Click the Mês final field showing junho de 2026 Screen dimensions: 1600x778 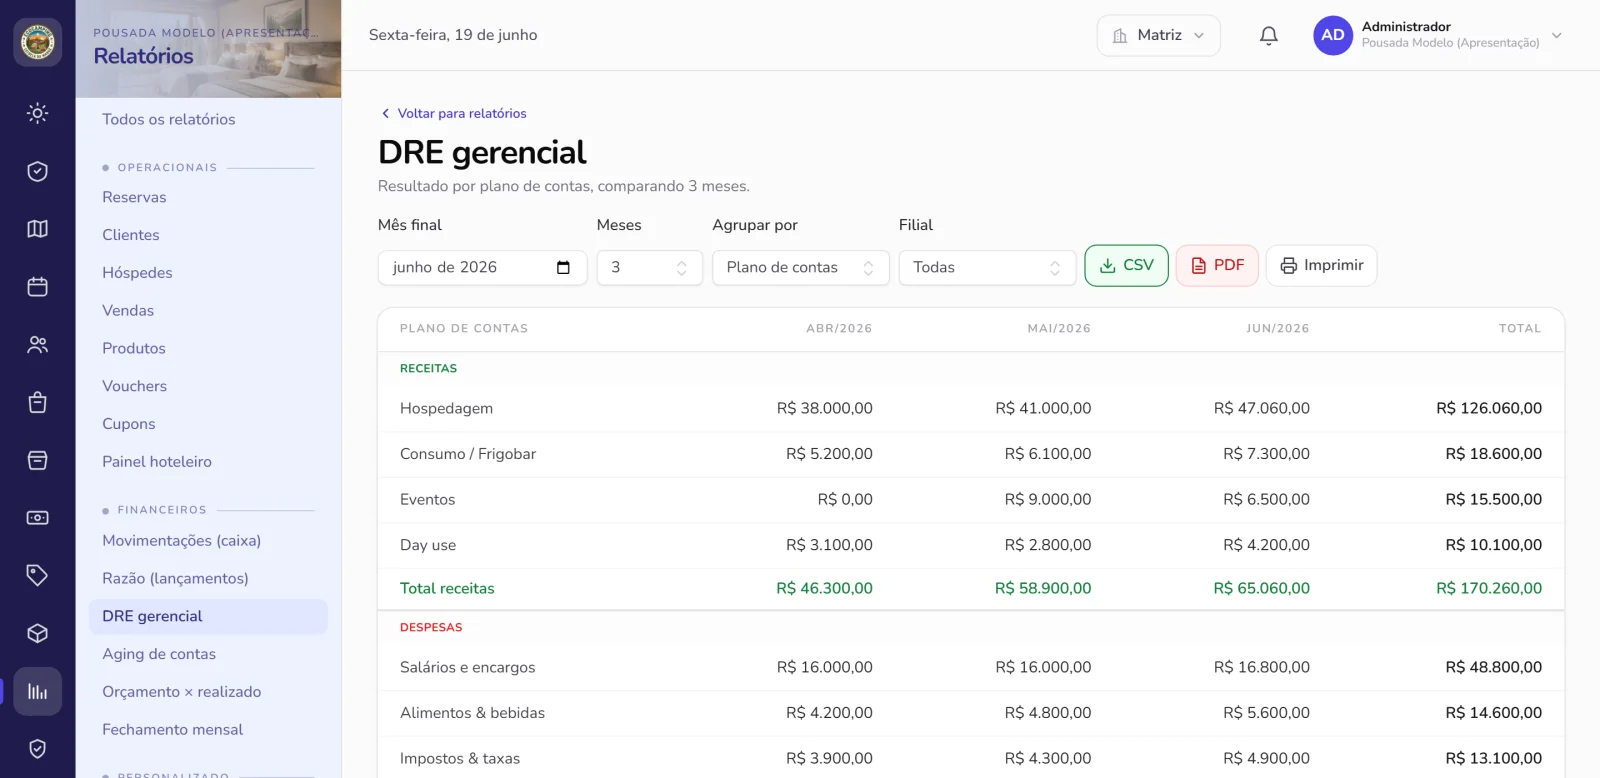482,268
